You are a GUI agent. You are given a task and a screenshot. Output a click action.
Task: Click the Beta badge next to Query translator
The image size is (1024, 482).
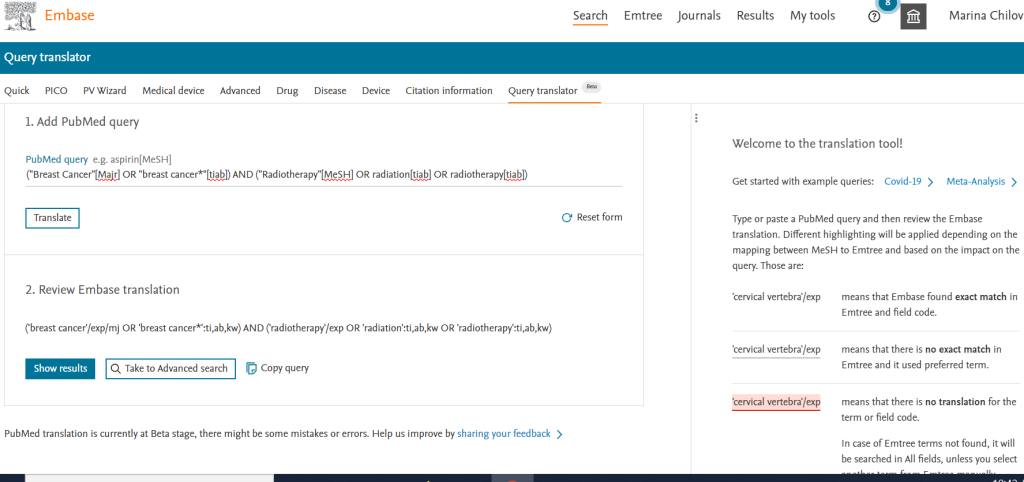[591, 87]
